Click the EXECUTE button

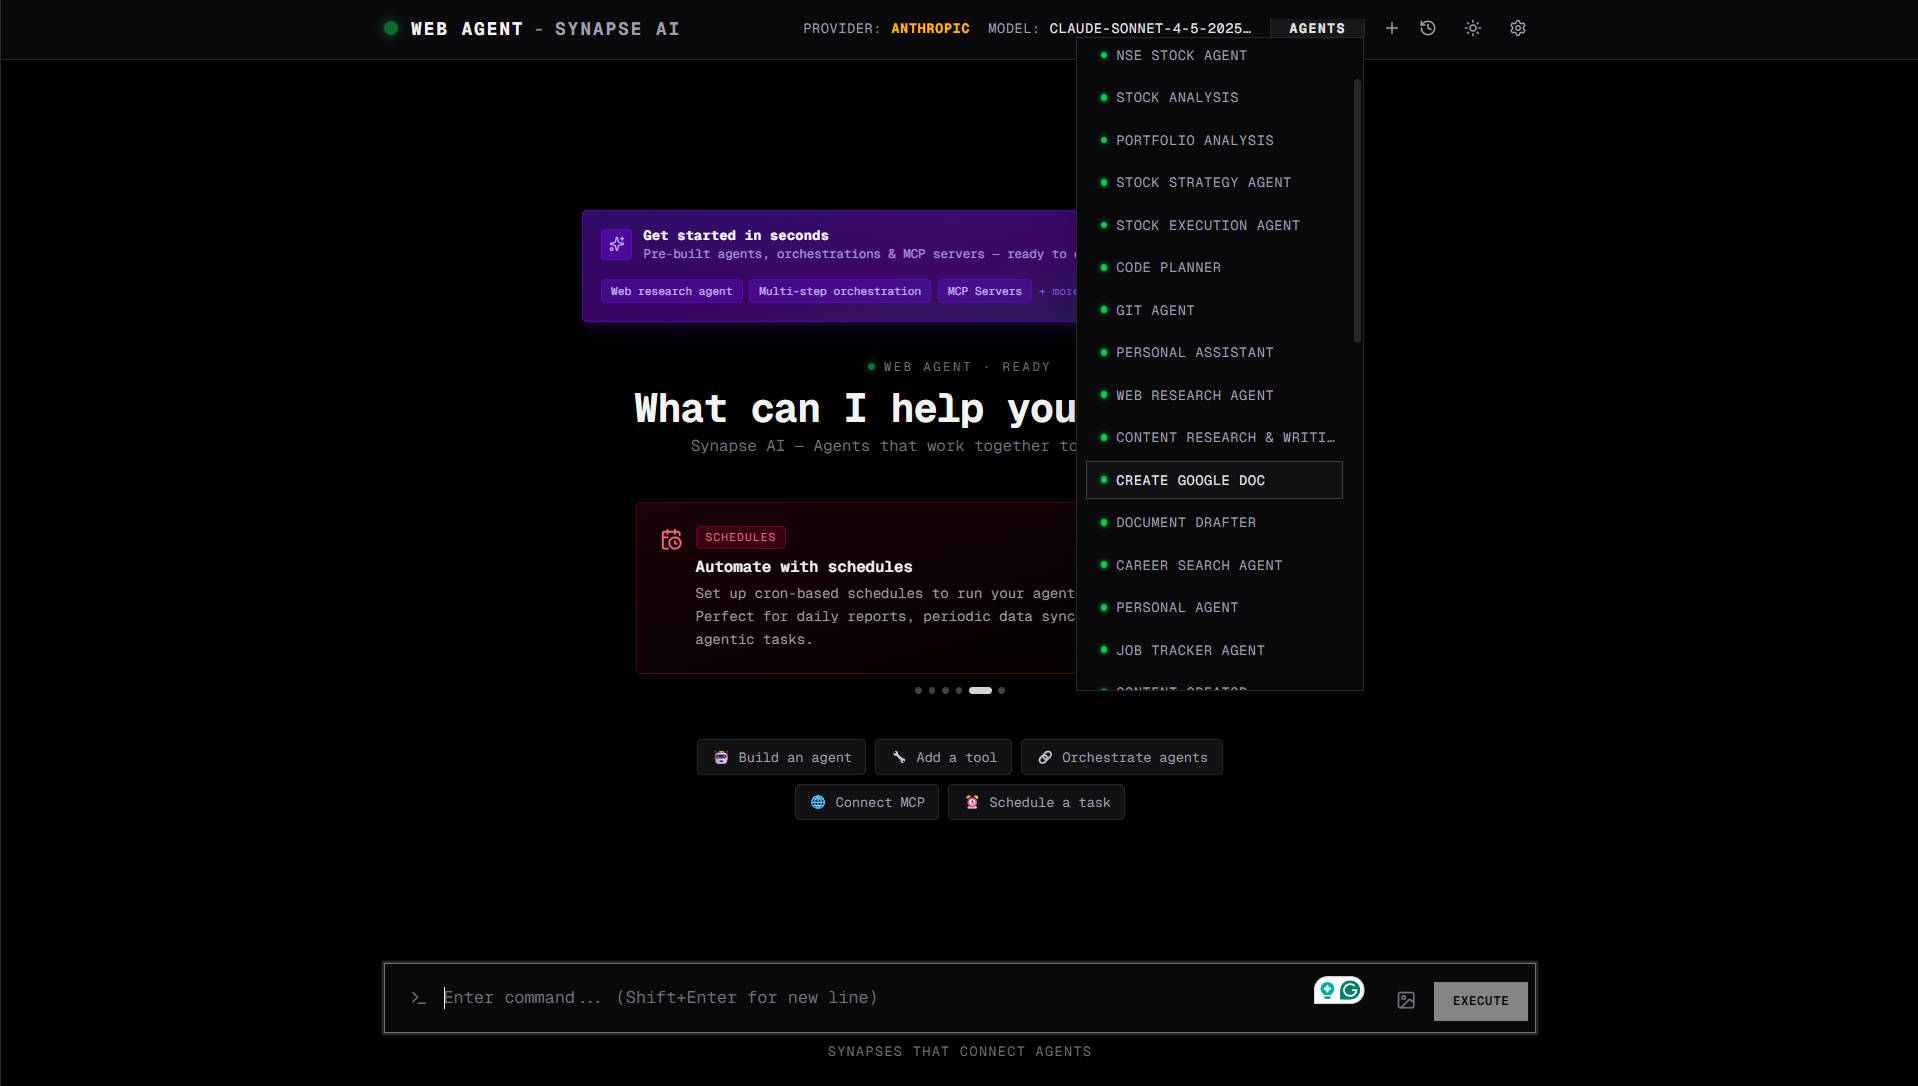click(1480, 1001)
